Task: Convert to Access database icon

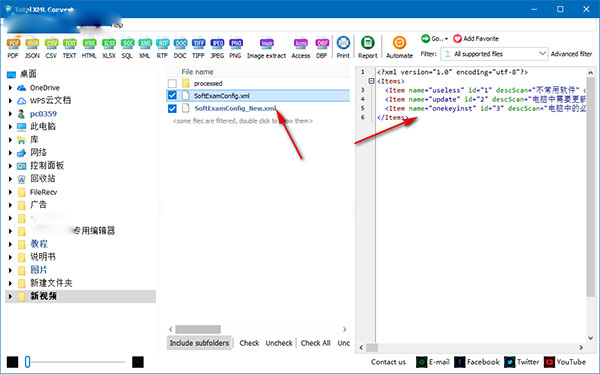Action: pos(301,48)
